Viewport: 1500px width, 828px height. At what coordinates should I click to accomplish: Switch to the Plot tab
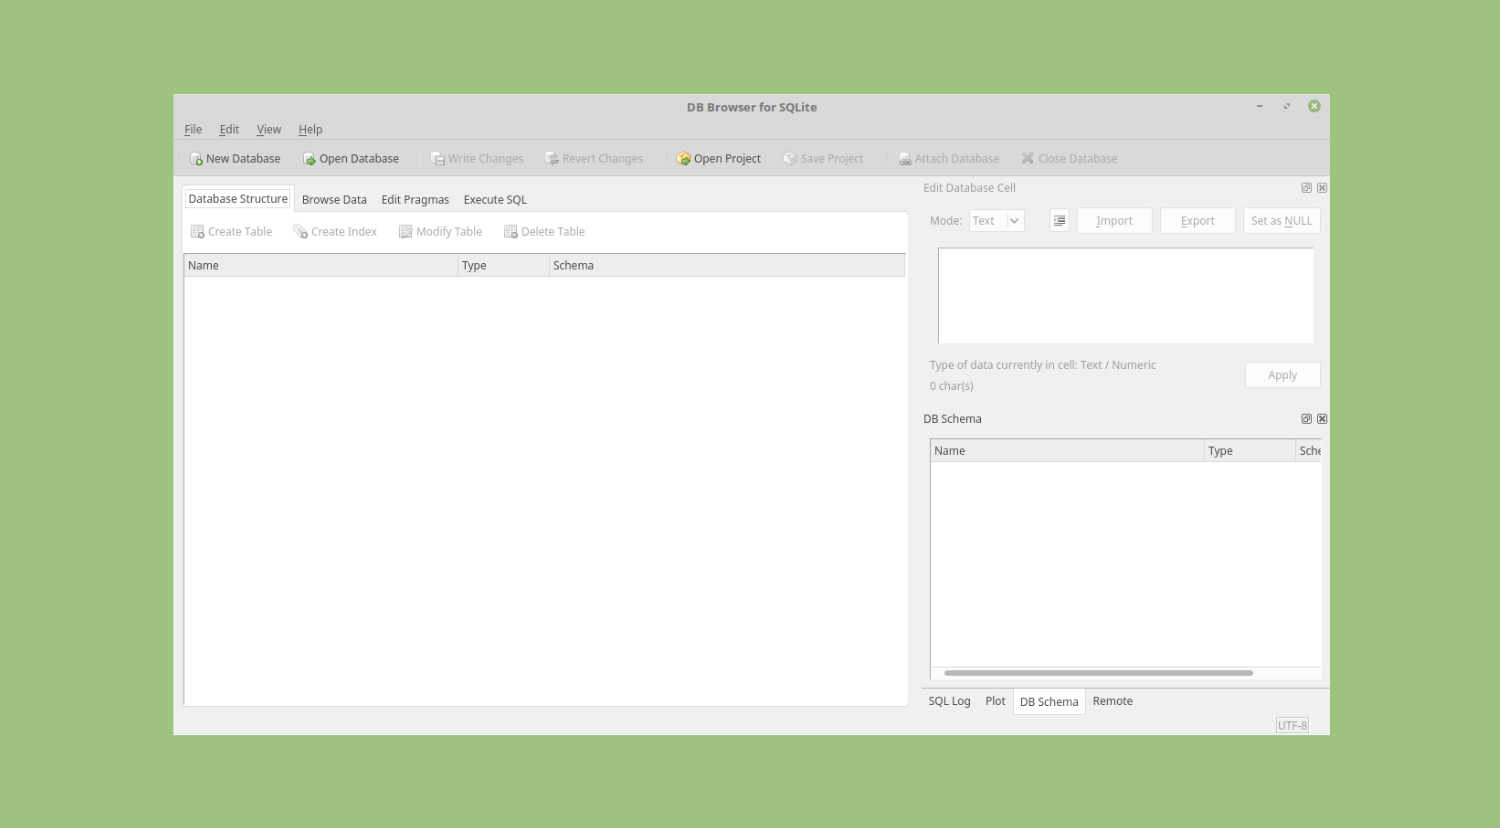click(995, 702)
